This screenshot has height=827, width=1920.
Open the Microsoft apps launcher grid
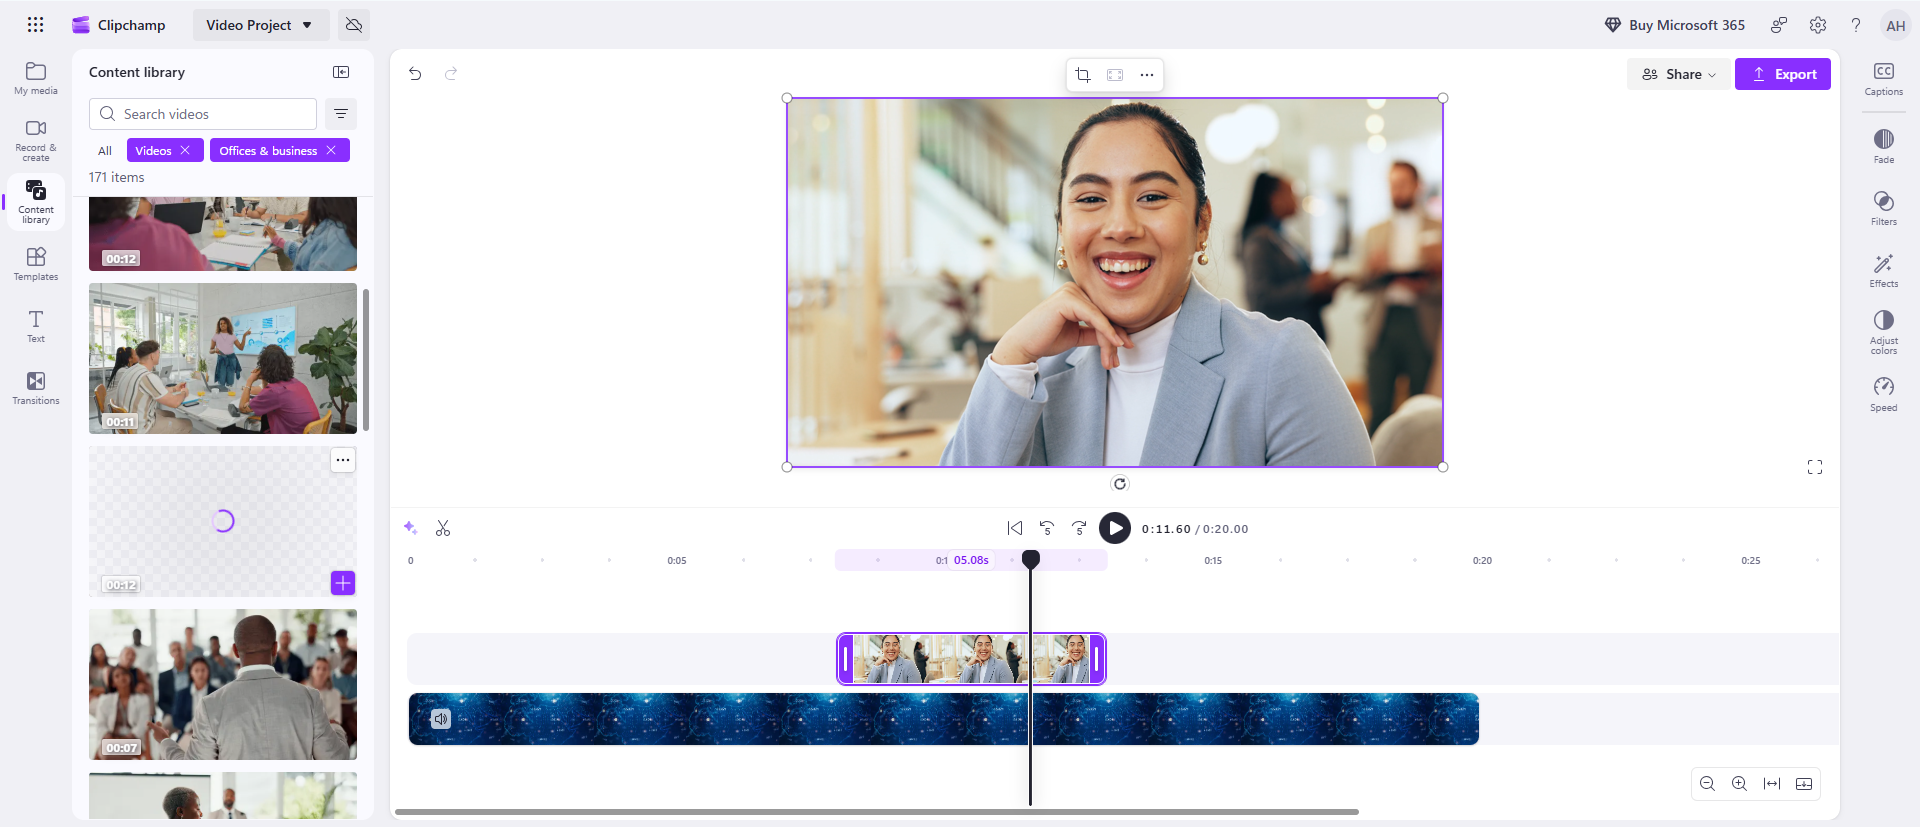(36, 25)
